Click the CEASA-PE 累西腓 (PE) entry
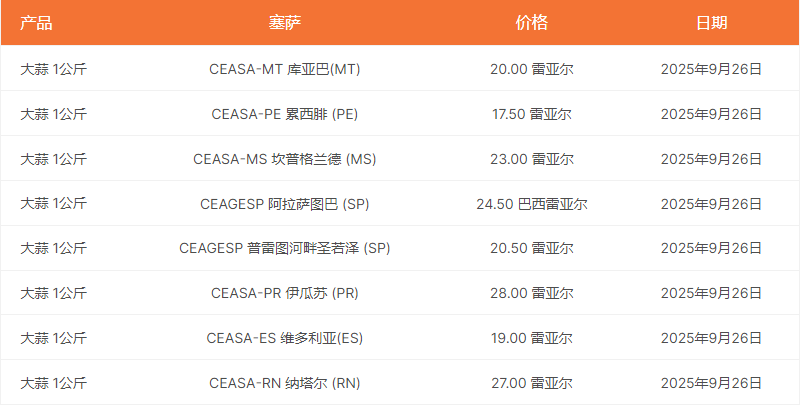 [x=285, y=114]
